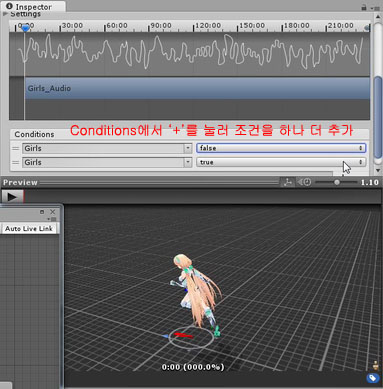Click the 120:00 mark on the timeline ruler
This screenshot has width=383, height=389.
pyautogui.click(x=208, y=25)
